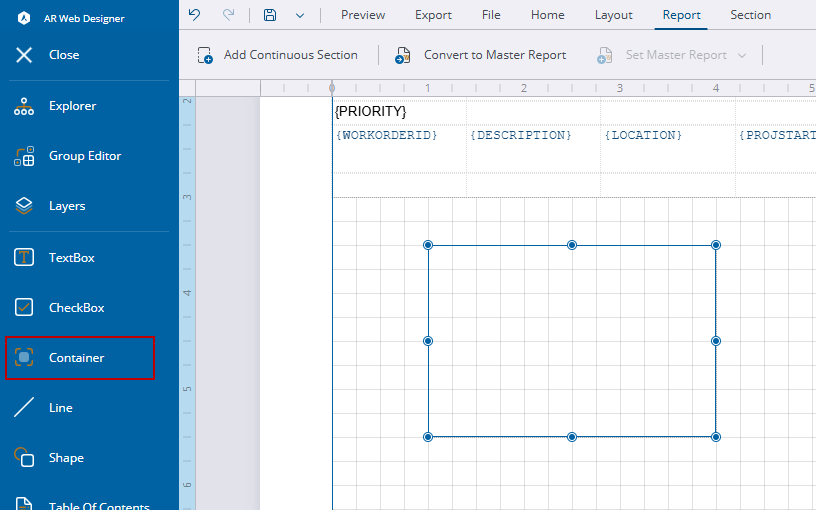
Task: Click the save disk icon
Action: (x=270, y=15)
